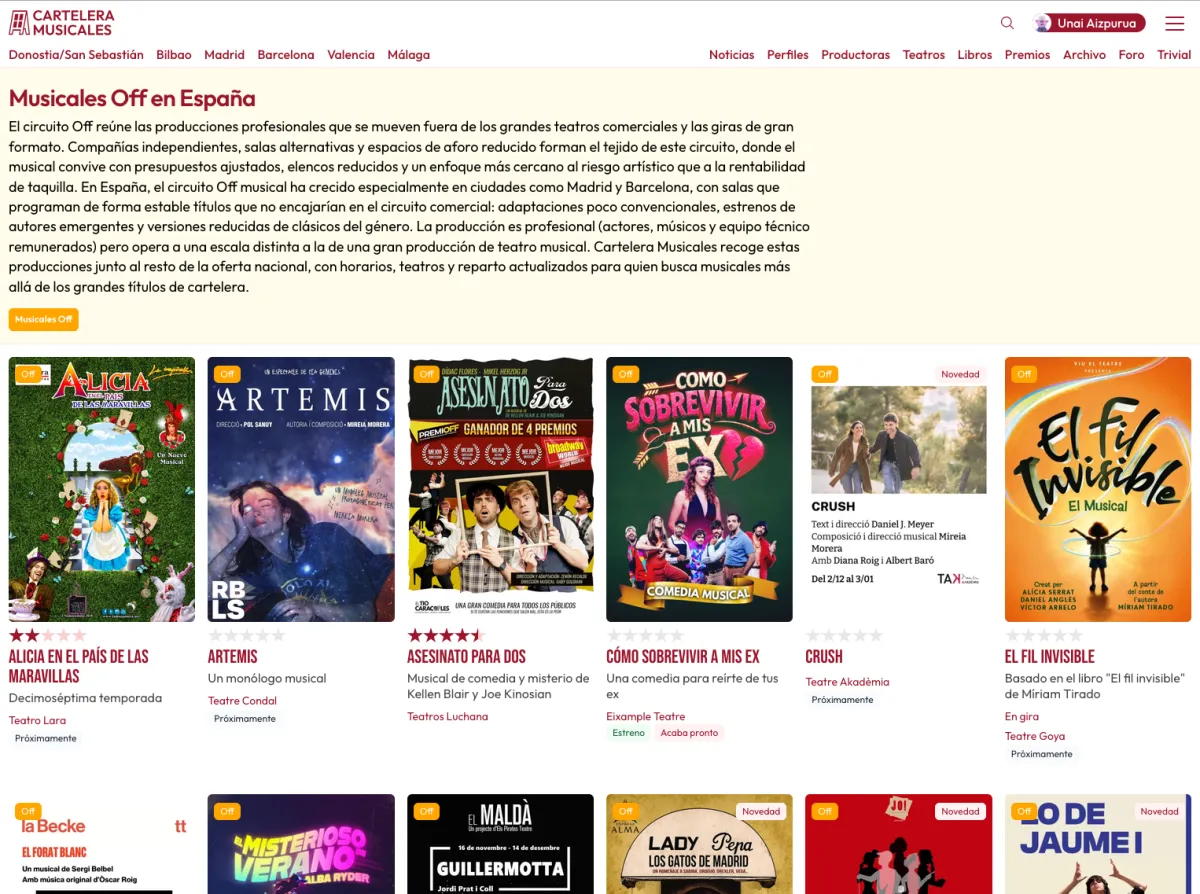Screen dimensions: 1200x894
Task: Open the Misterioso Verano poster
Action: [x=301, y=844]
